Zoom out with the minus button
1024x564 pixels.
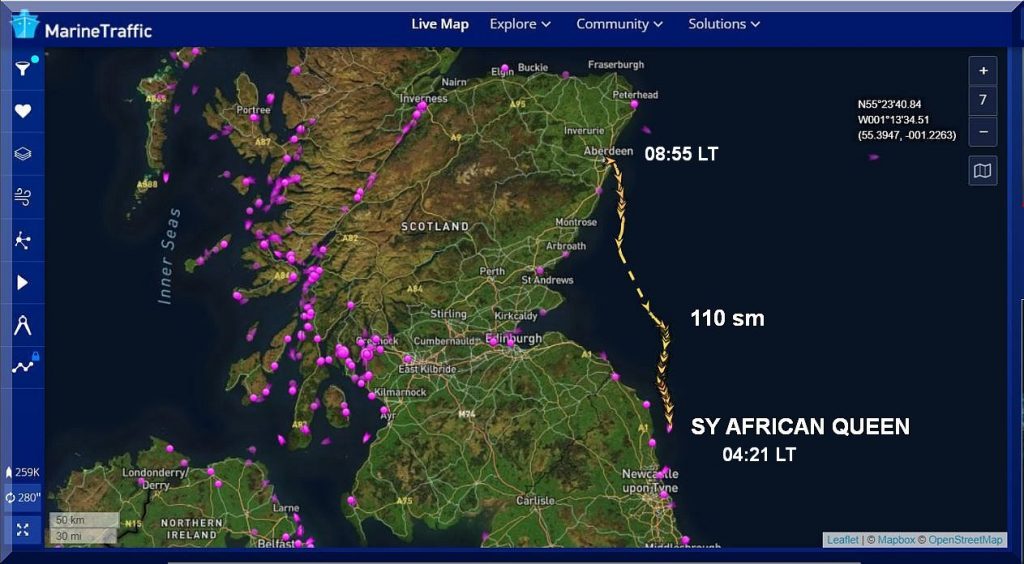coord(983,130)
